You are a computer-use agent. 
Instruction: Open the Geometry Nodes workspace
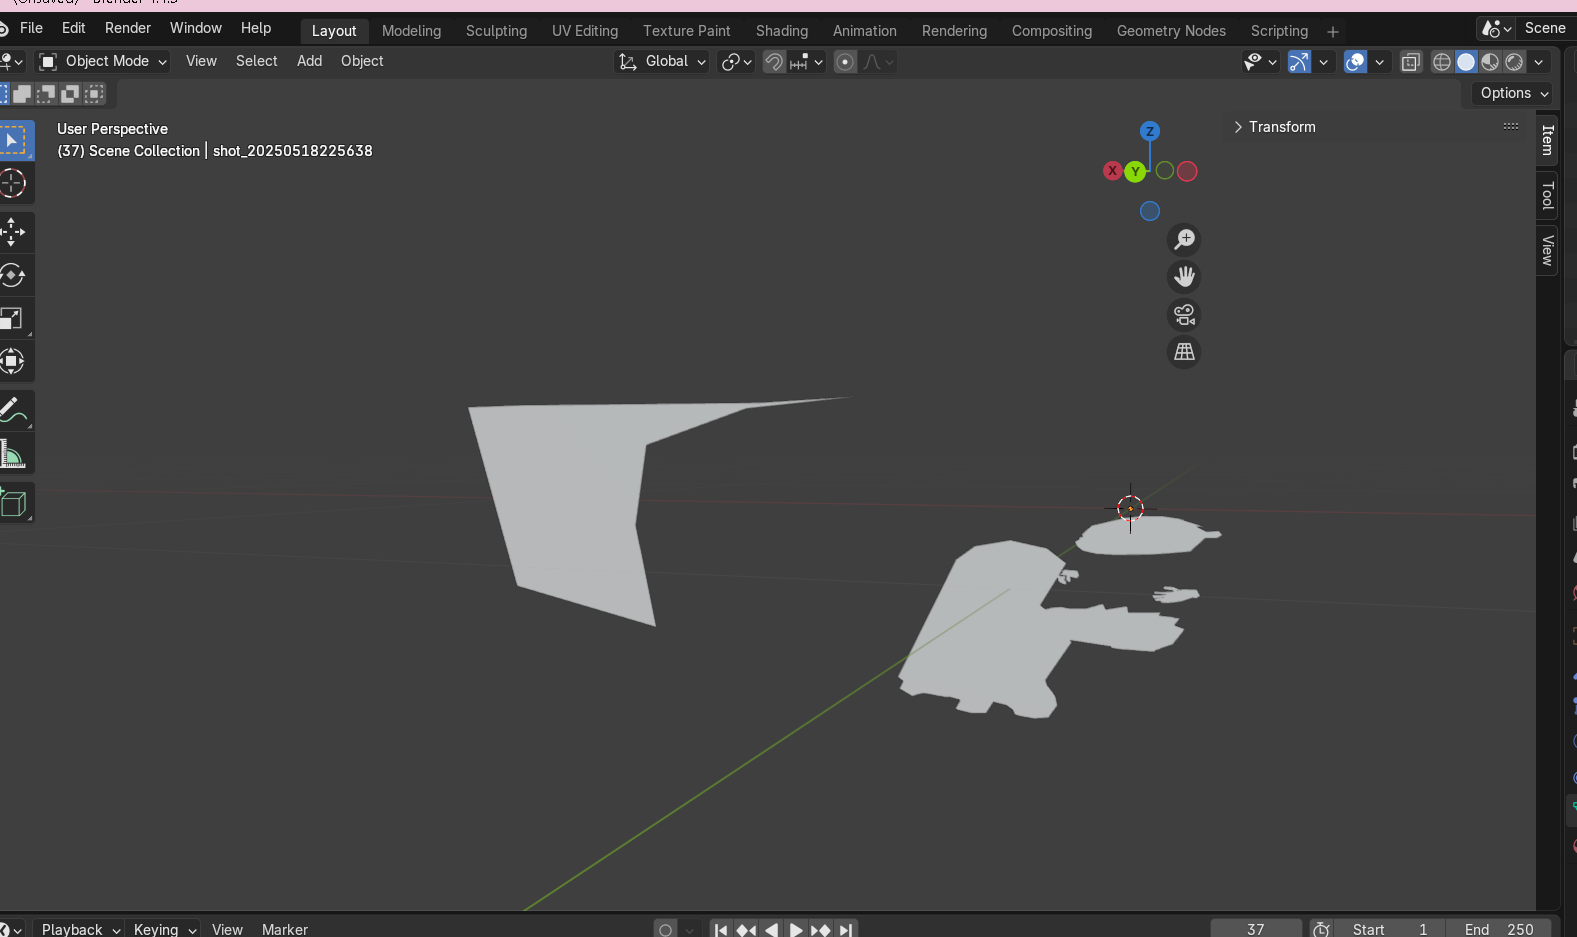click(x=1171, y=31)
